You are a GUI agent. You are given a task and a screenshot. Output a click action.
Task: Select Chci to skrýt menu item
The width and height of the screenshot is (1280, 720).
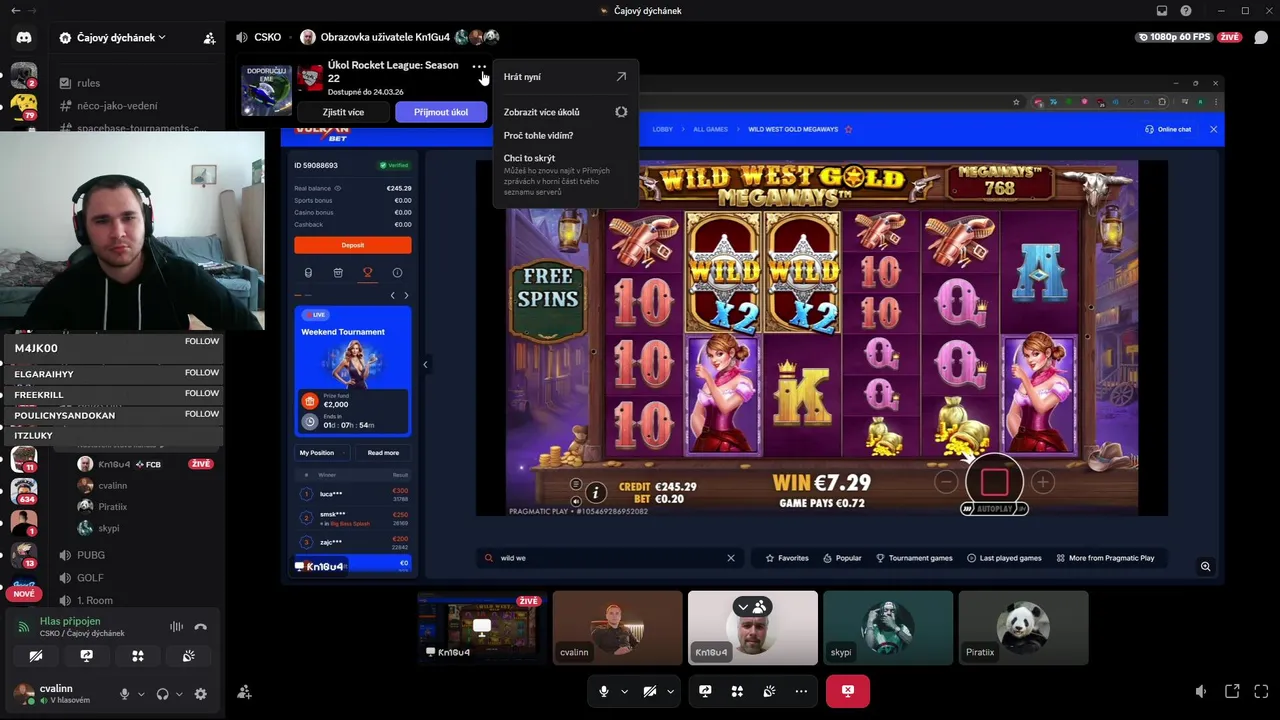[x=565, y=175]
